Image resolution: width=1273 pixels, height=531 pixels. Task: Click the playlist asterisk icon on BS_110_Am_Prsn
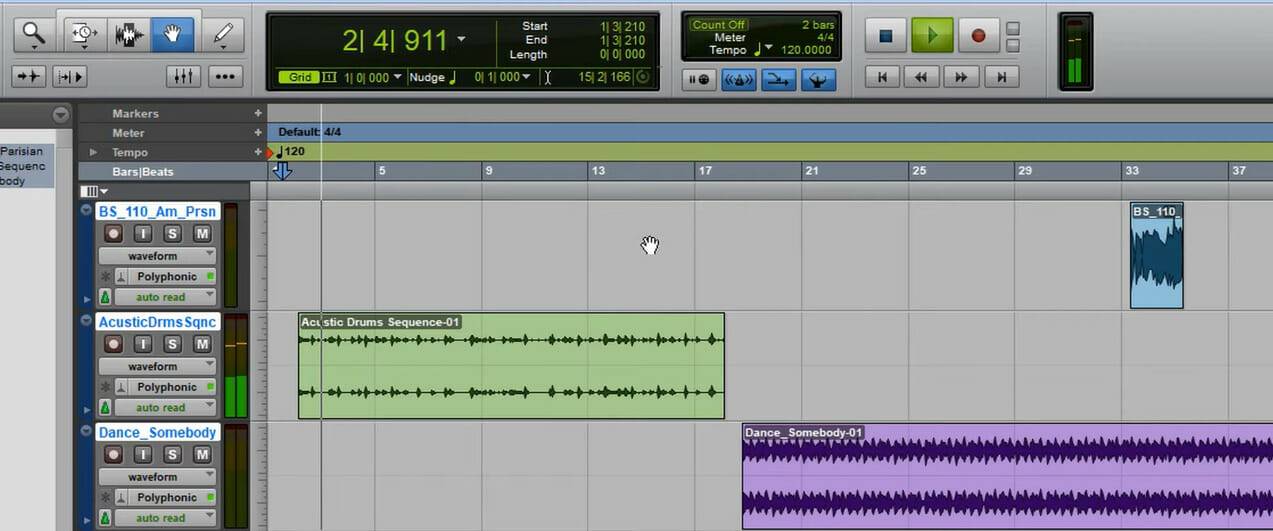coord(105,276)
